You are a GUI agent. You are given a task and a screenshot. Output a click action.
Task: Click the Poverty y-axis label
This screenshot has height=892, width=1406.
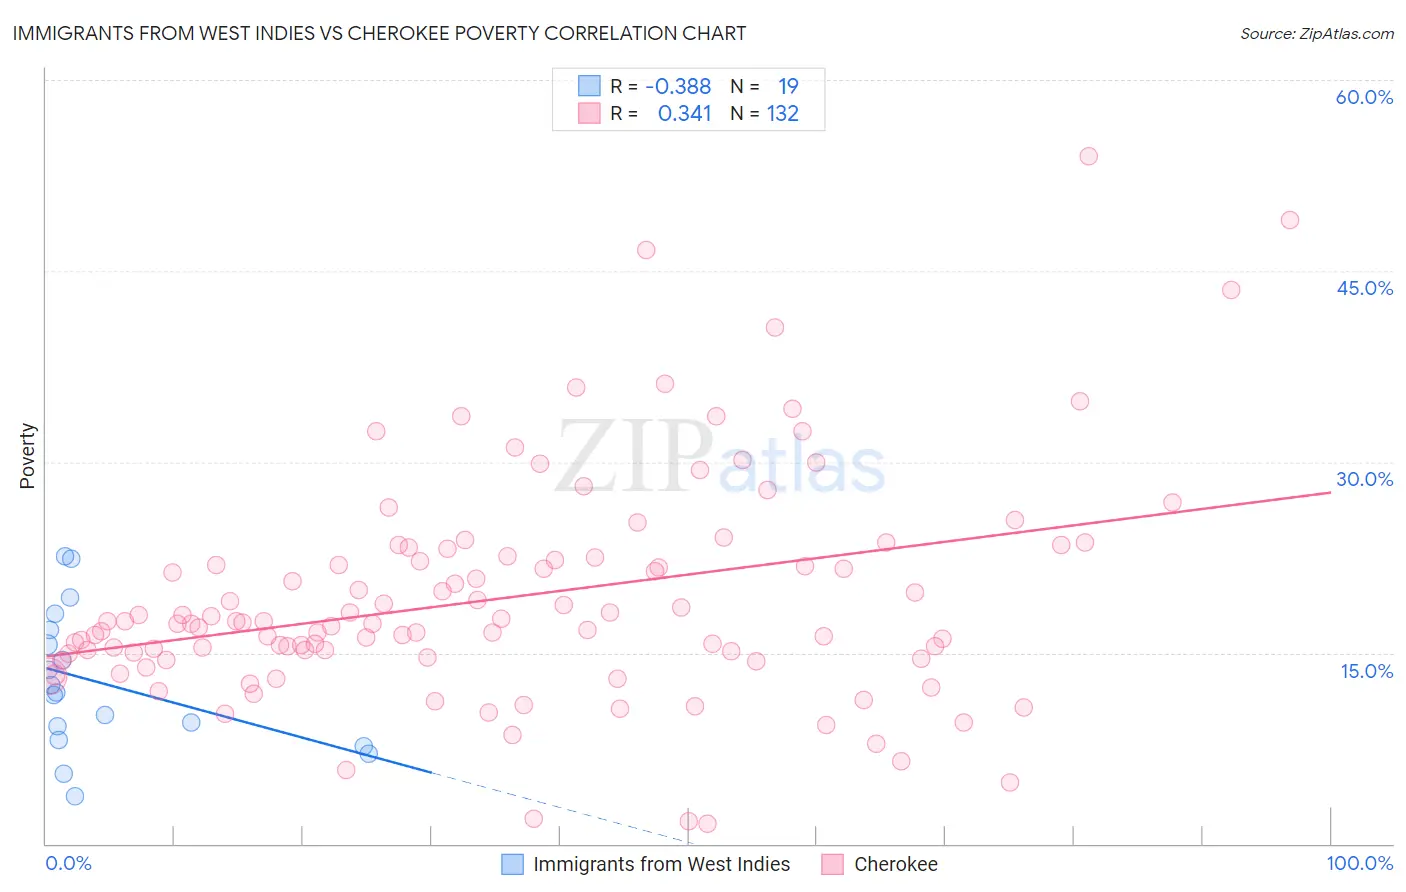pos(27,456)
